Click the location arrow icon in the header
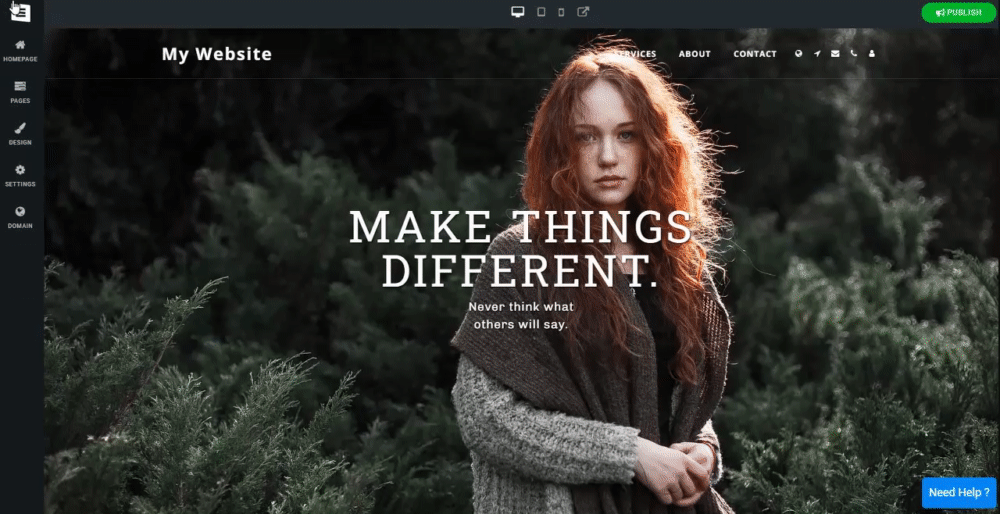Image resolution: width=1000 pixels, height=514 pixels. point(817,54)
